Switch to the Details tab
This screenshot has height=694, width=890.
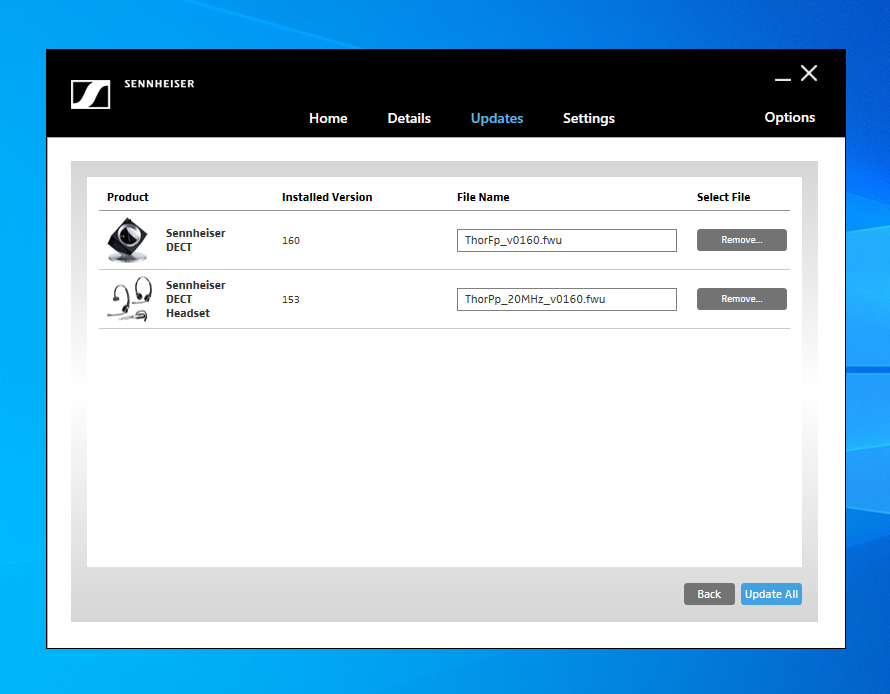click(x=409, y=118)
